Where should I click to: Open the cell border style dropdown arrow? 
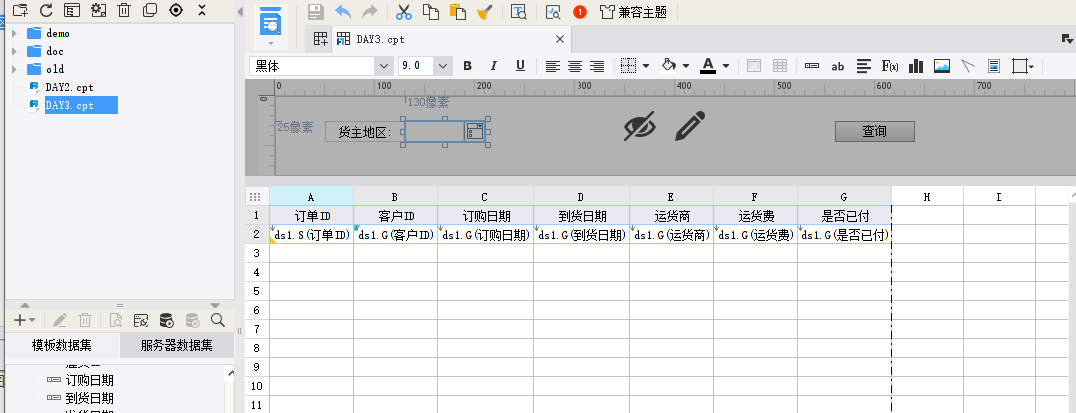(646, 66)
